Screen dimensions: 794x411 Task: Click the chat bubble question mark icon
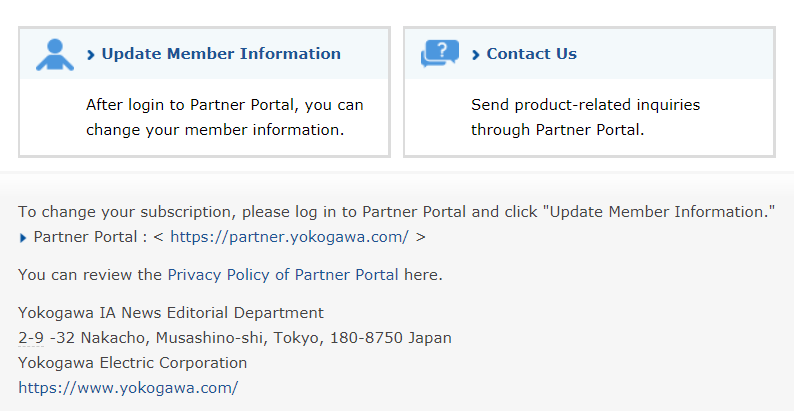(x=440, y=53)
